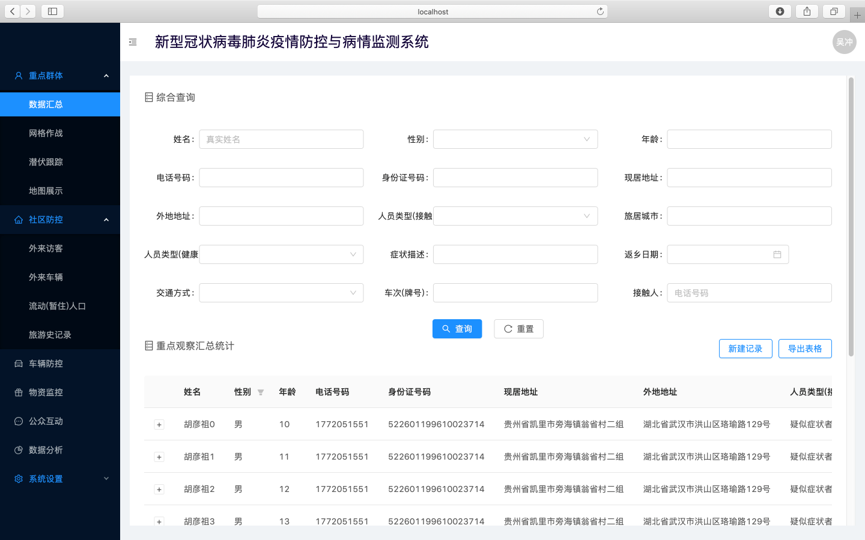
Task: Click the 数据分析 pie chart icon
Action: pyautogui.click(x=19, y=450)
